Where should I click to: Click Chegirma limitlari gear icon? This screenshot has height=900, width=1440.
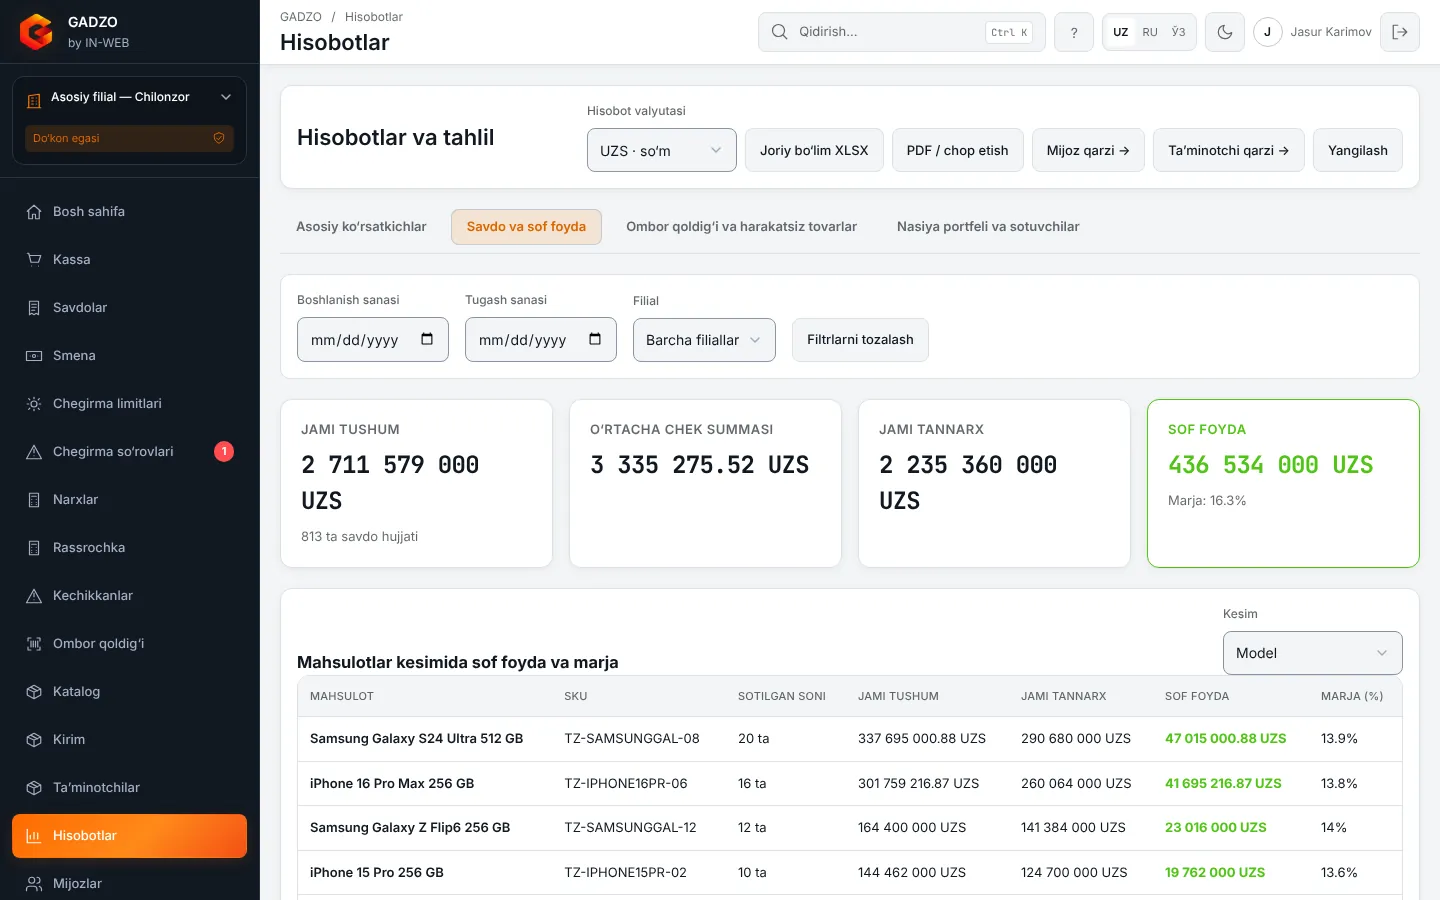[x=34, y=404]
